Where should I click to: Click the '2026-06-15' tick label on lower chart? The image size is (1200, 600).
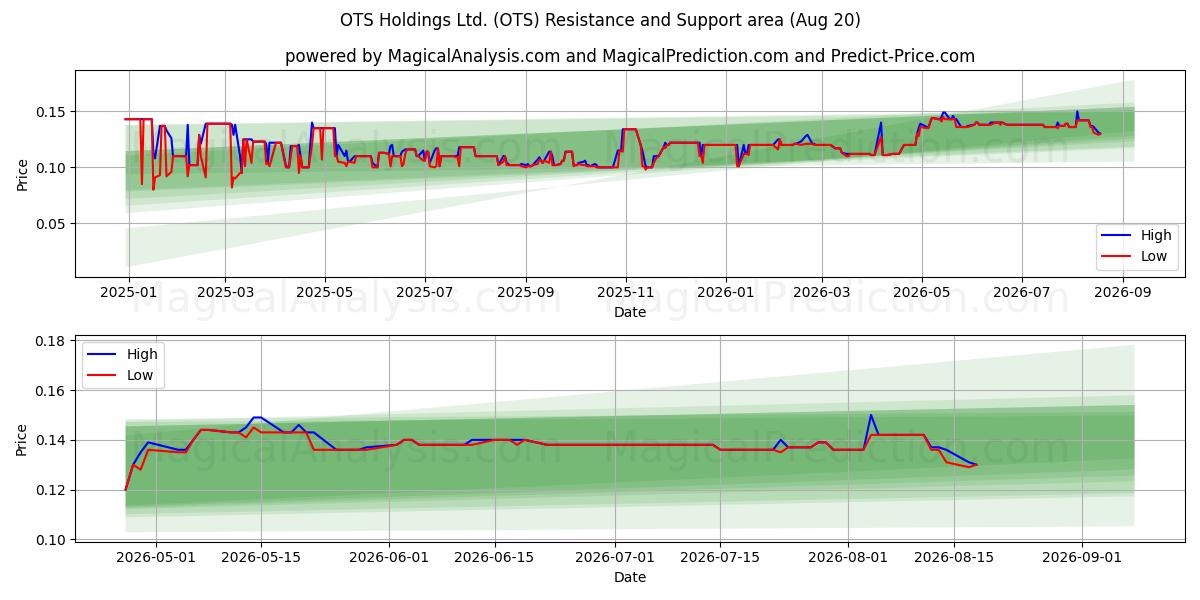[495, 558]
